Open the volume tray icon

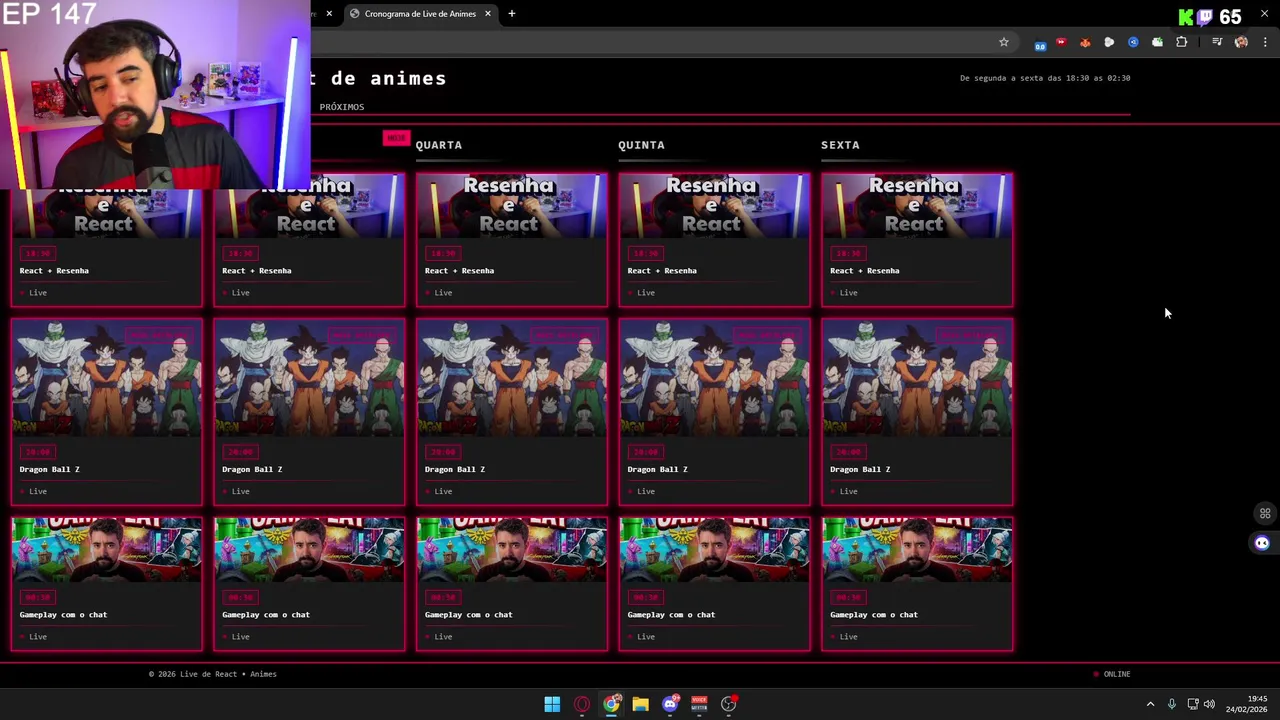pos(1209,704)
